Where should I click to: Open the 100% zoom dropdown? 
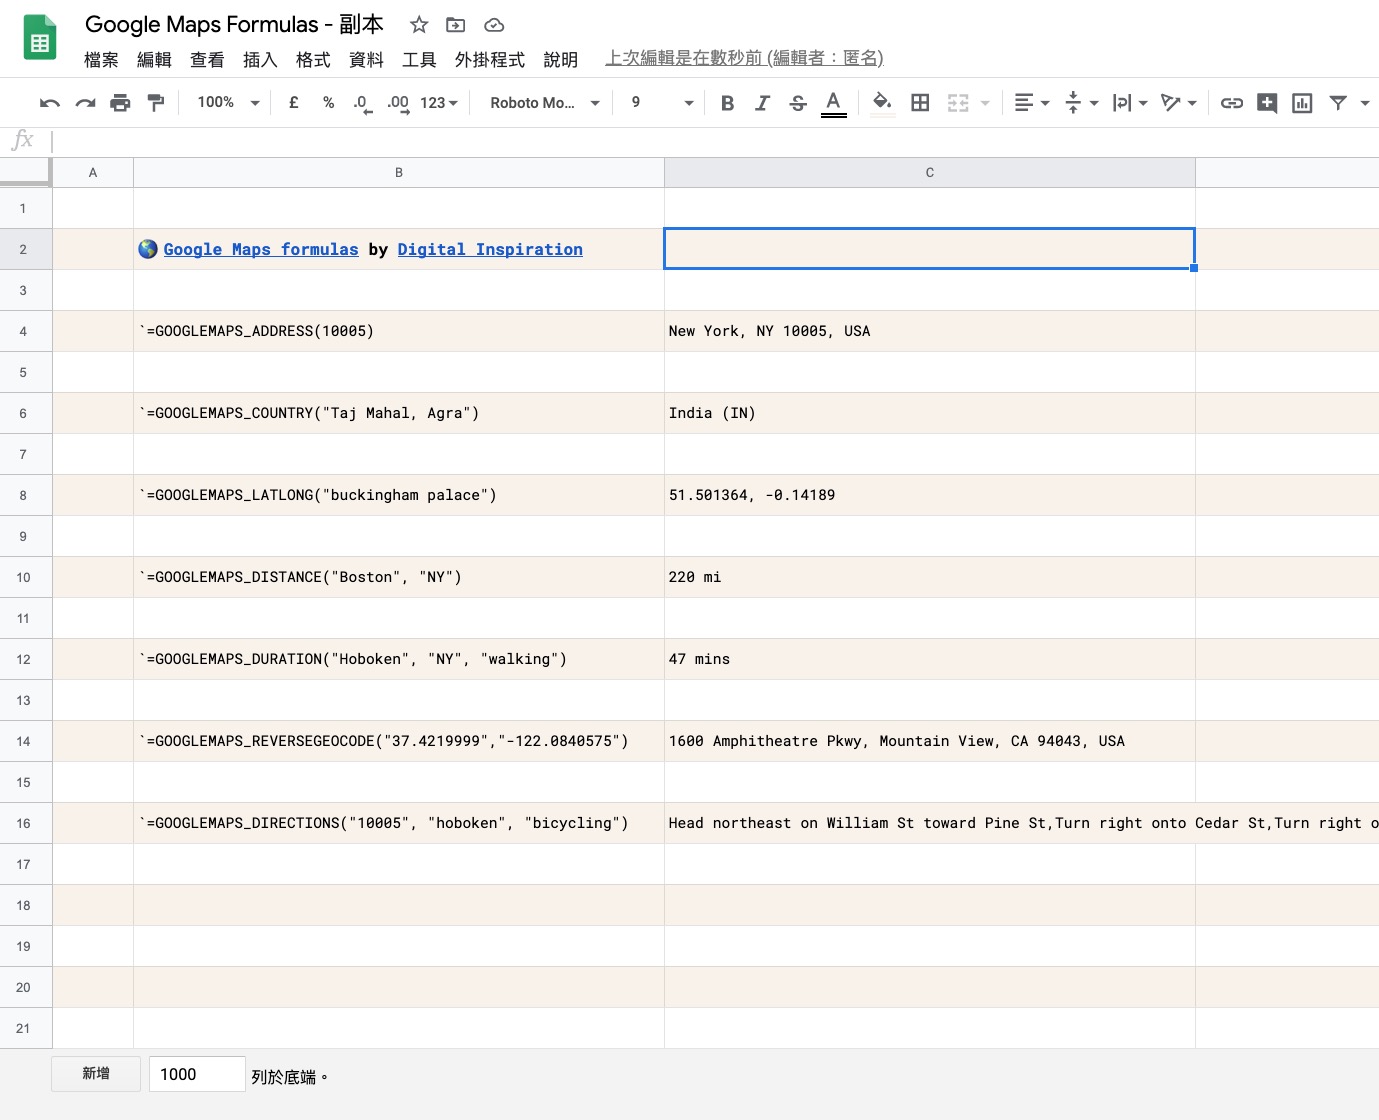pos(228,103)
